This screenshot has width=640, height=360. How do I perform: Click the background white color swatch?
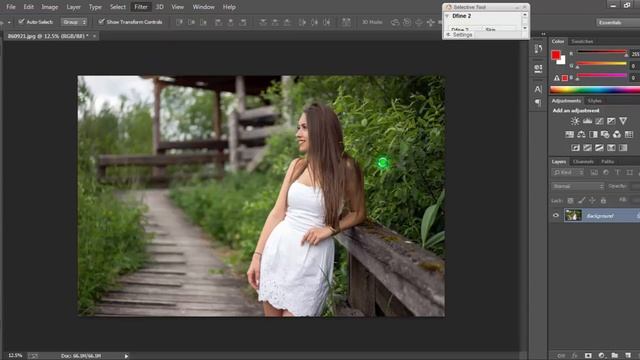(x=562, y=60)
